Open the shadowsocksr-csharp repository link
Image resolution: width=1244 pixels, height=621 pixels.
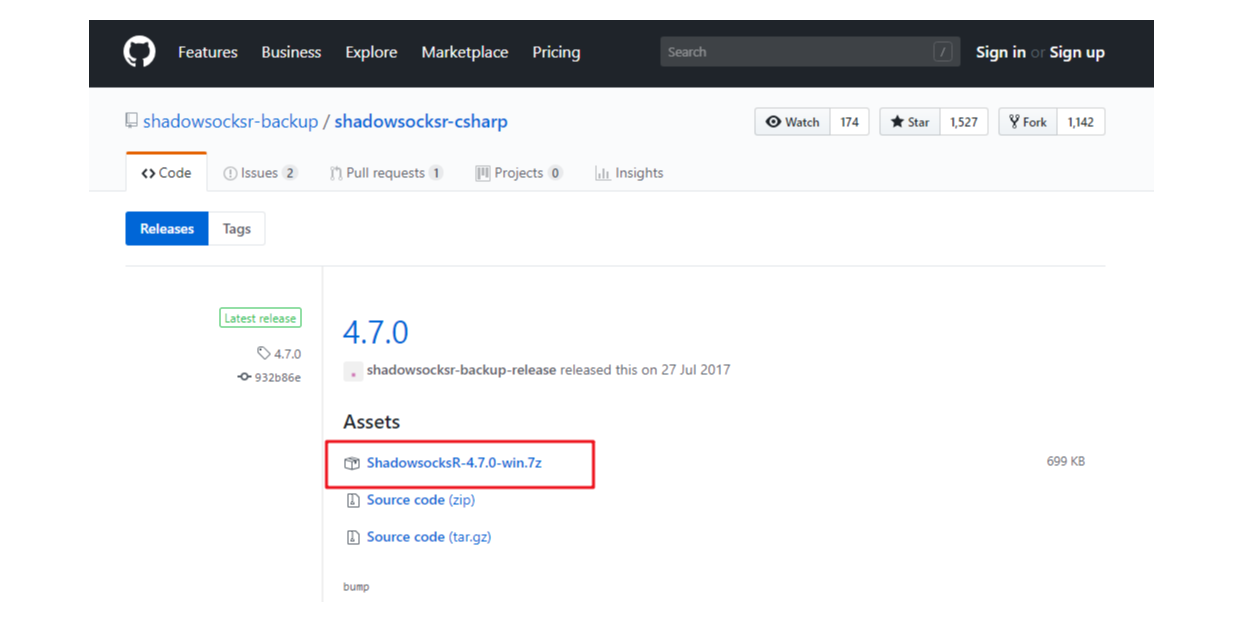click(421, 121)
